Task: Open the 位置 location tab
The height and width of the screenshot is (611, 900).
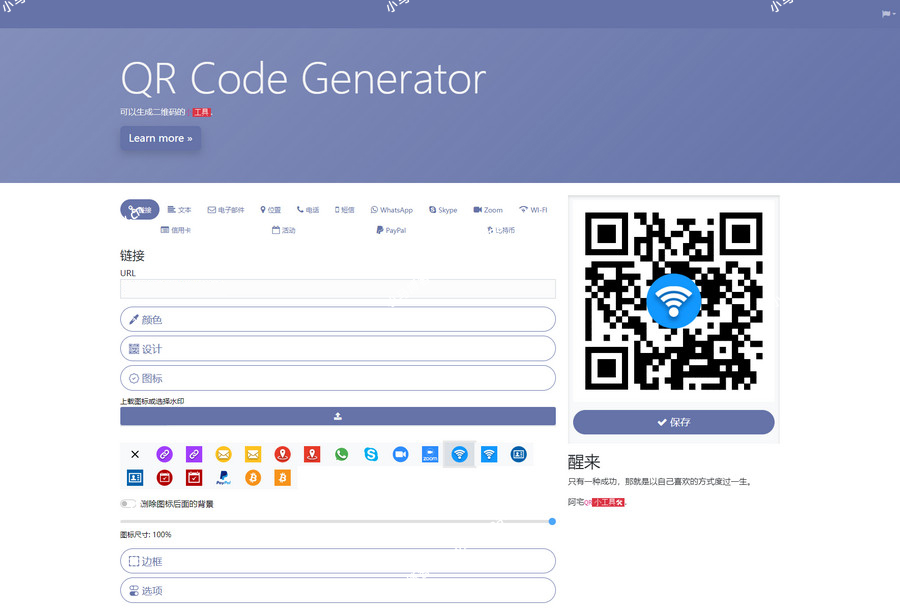Action: pyautogui.click(x=270, y=210)
